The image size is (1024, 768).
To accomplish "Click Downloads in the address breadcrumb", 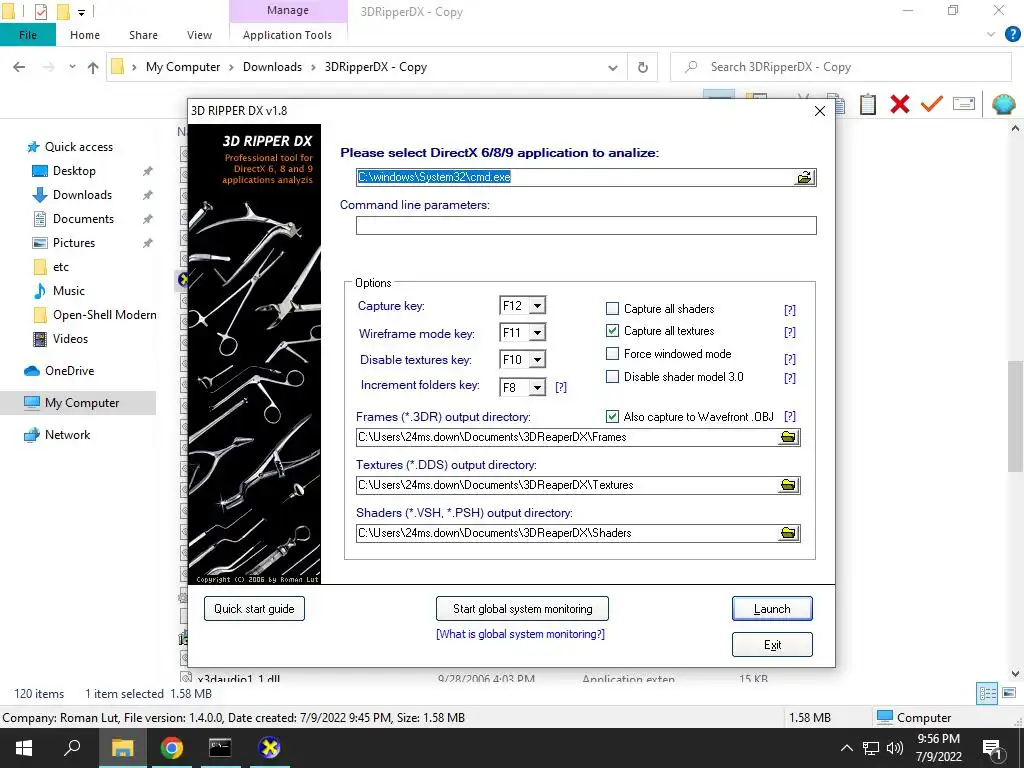I will 272,67.
